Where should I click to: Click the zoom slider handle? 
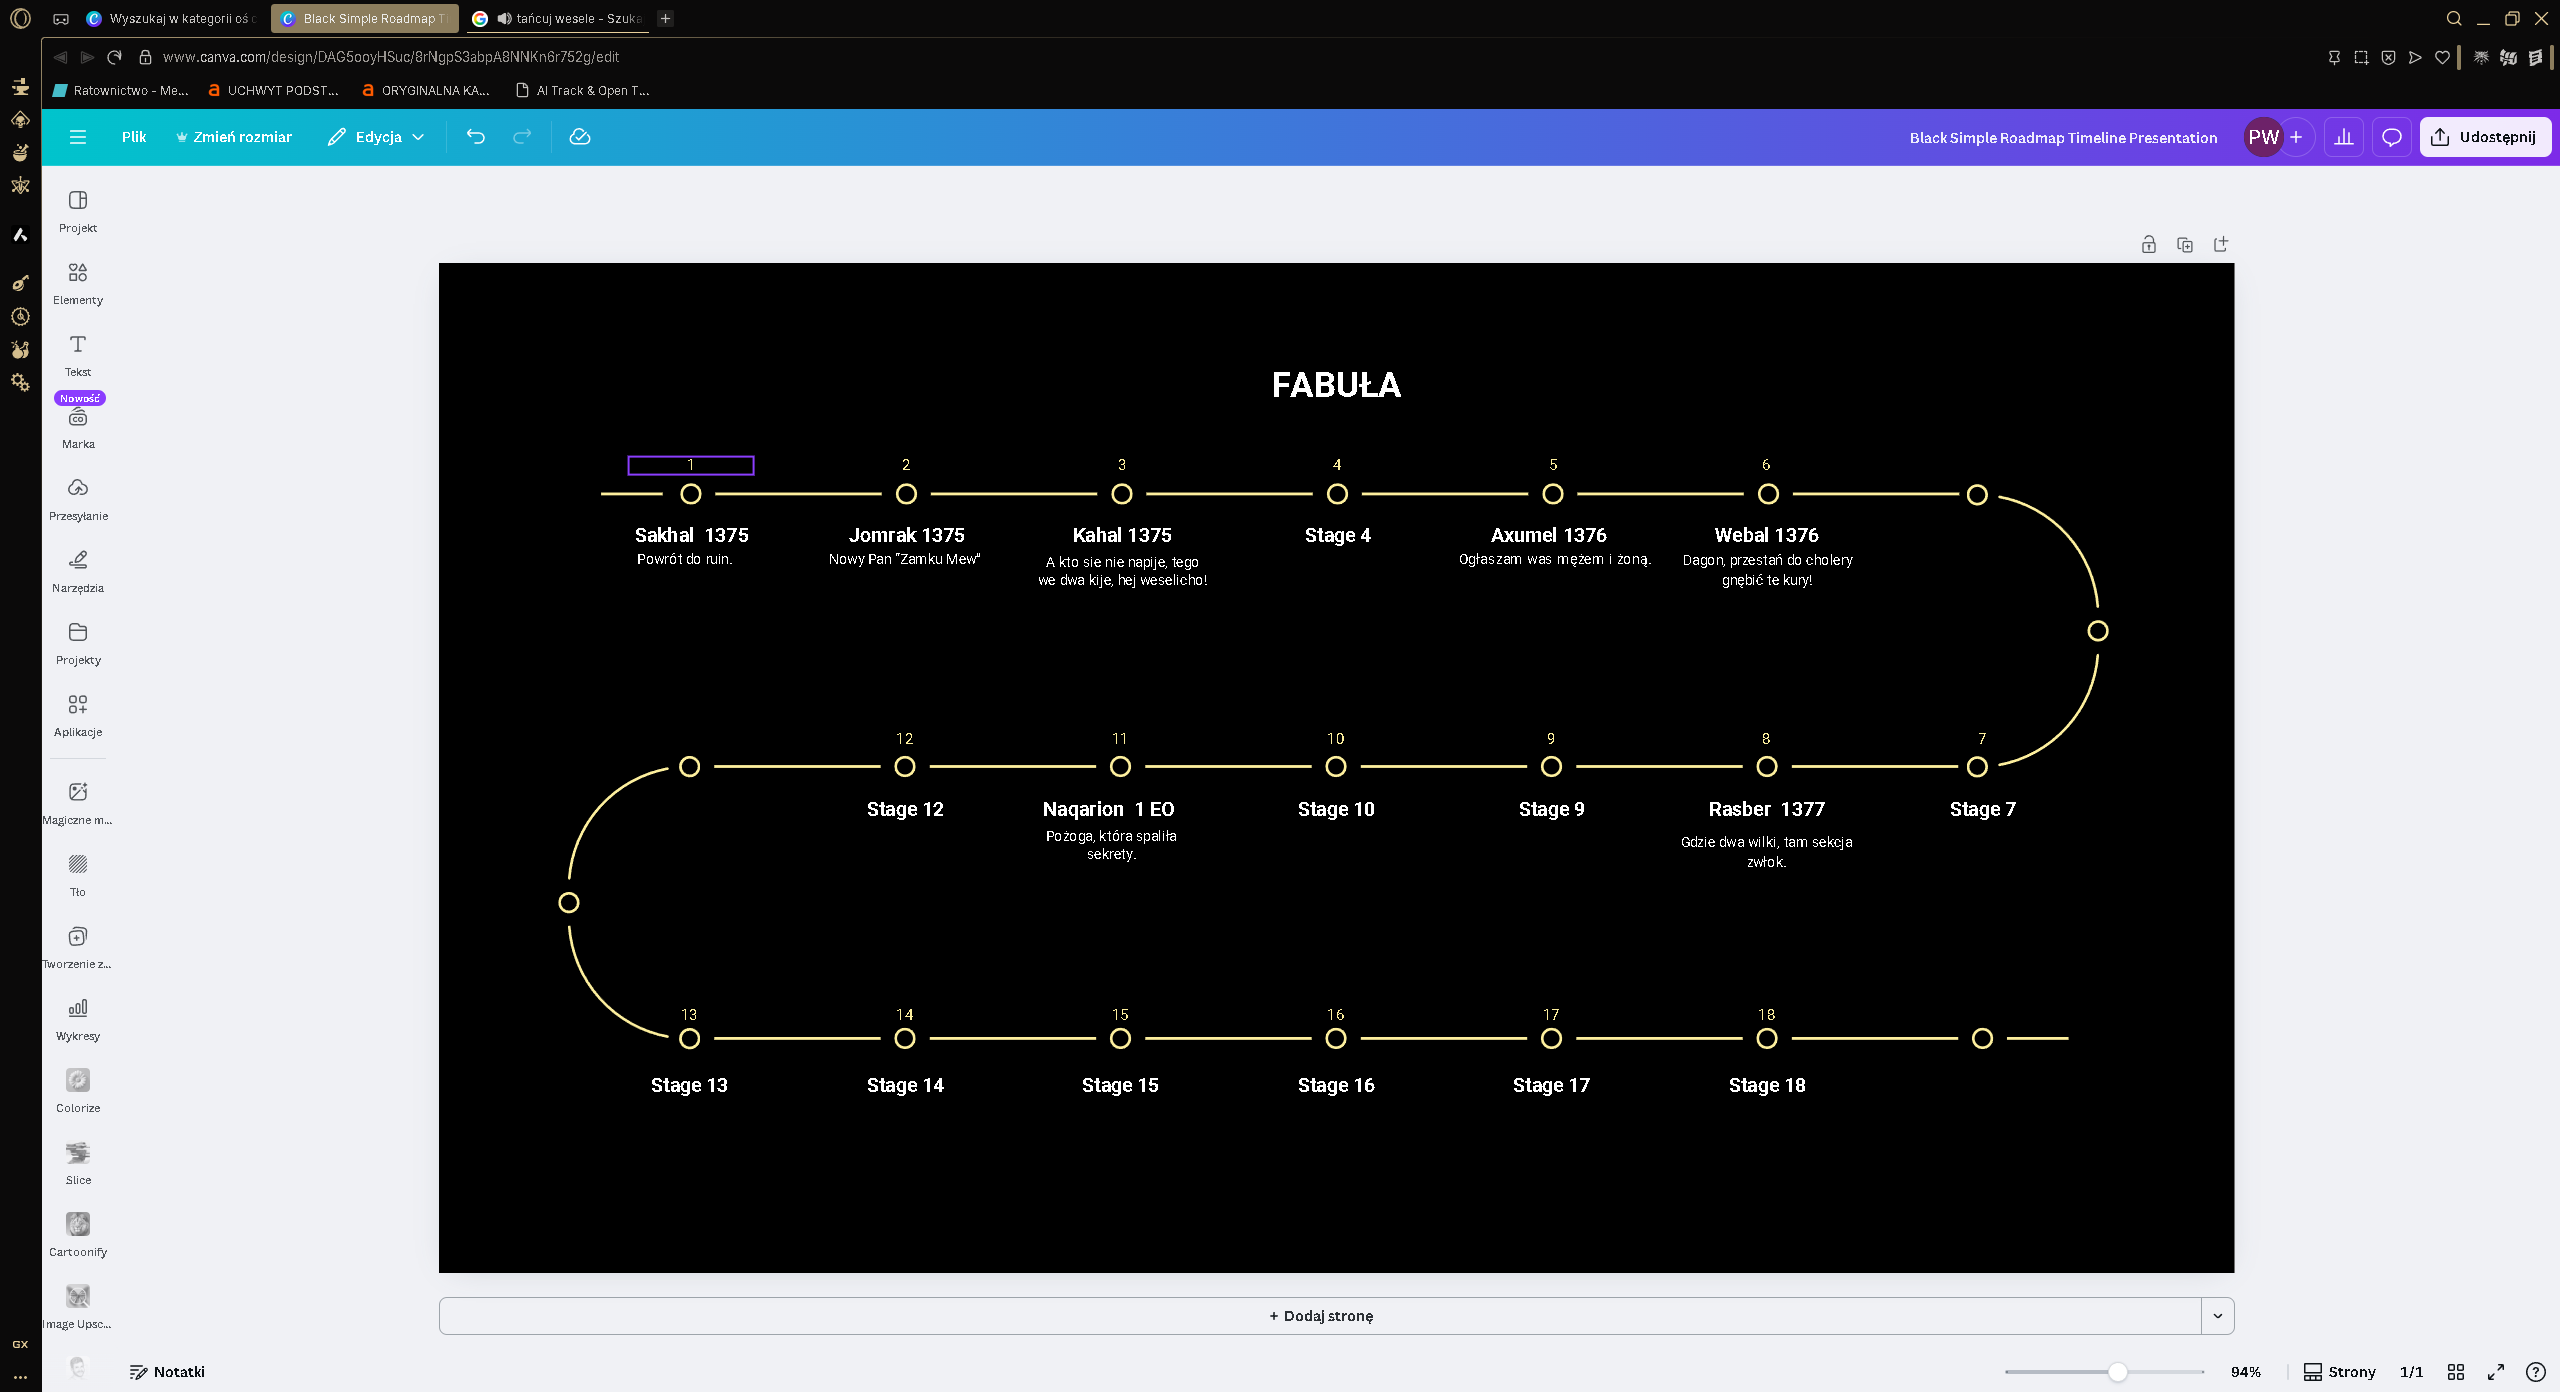2117,1372
